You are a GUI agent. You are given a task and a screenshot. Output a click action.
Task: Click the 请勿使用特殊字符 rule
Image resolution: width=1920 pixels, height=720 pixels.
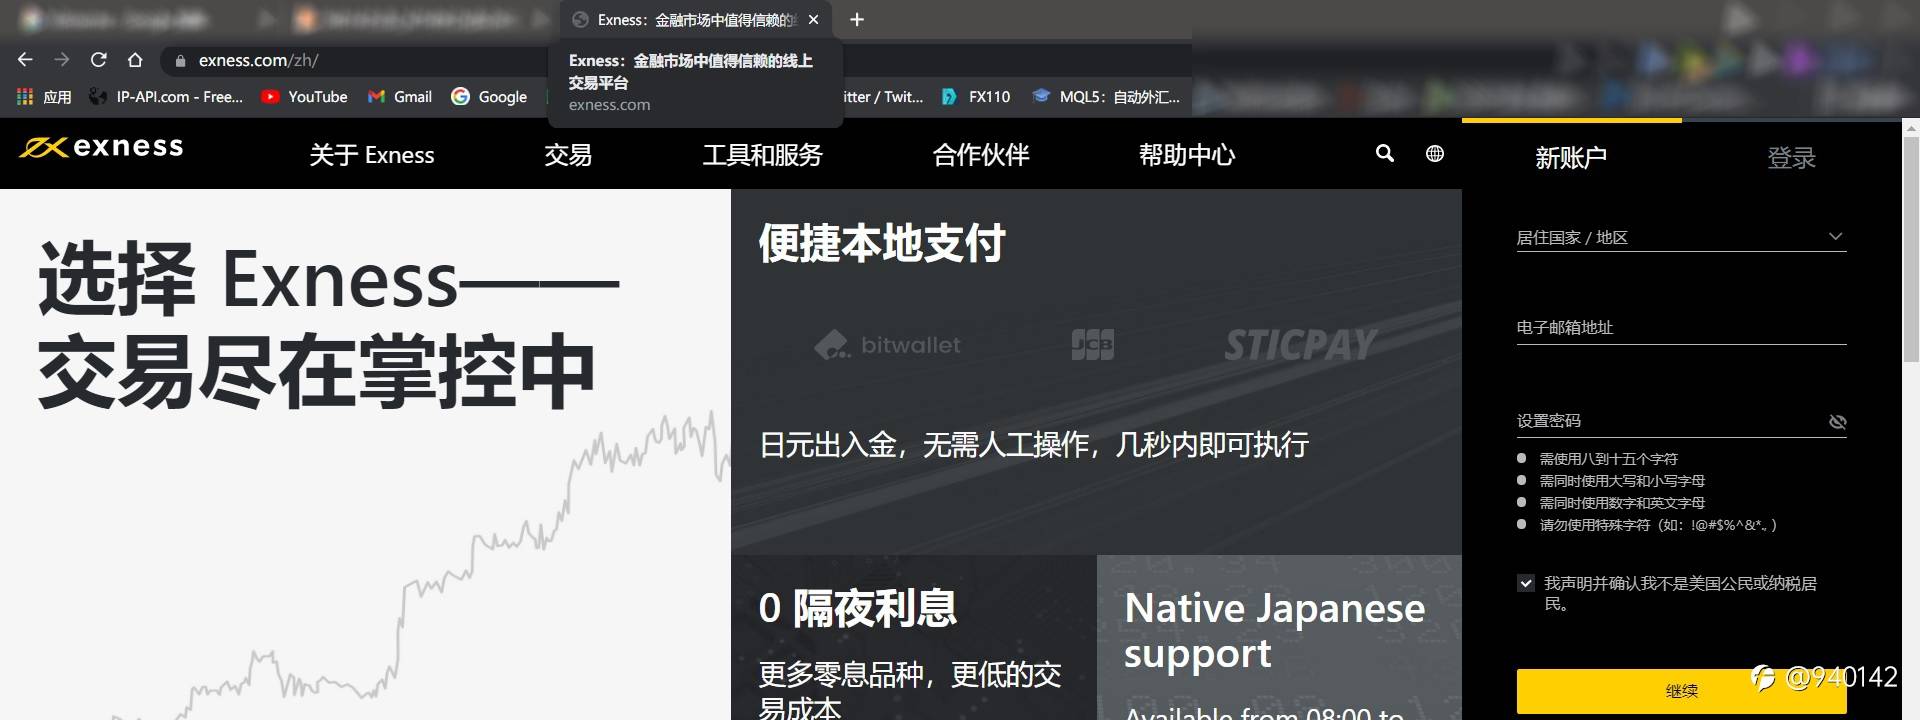pos(1658,525)
